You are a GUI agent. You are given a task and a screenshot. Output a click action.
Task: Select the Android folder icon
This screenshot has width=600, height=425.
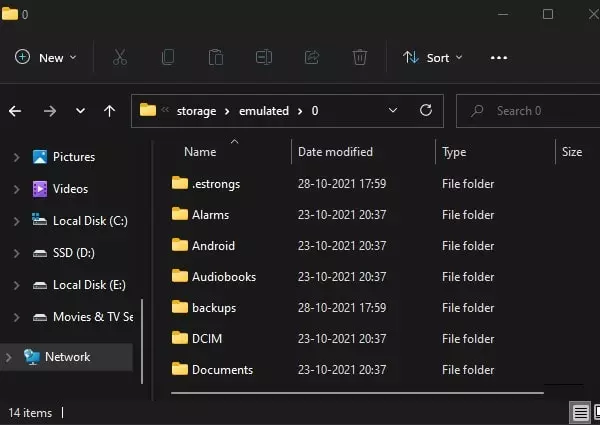(x=180, y=245)
